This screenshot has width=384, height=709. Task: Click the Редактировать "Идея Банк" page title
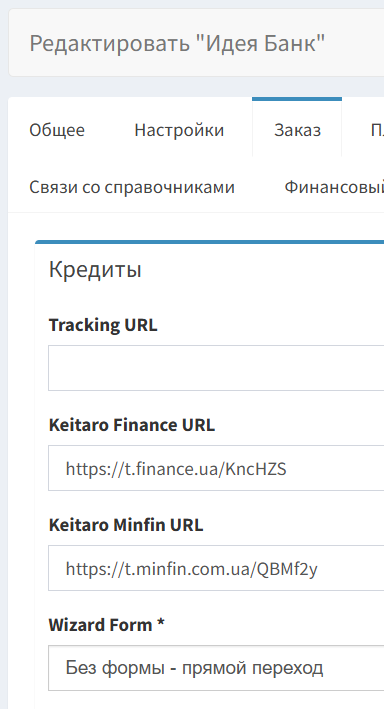[177, 43]
